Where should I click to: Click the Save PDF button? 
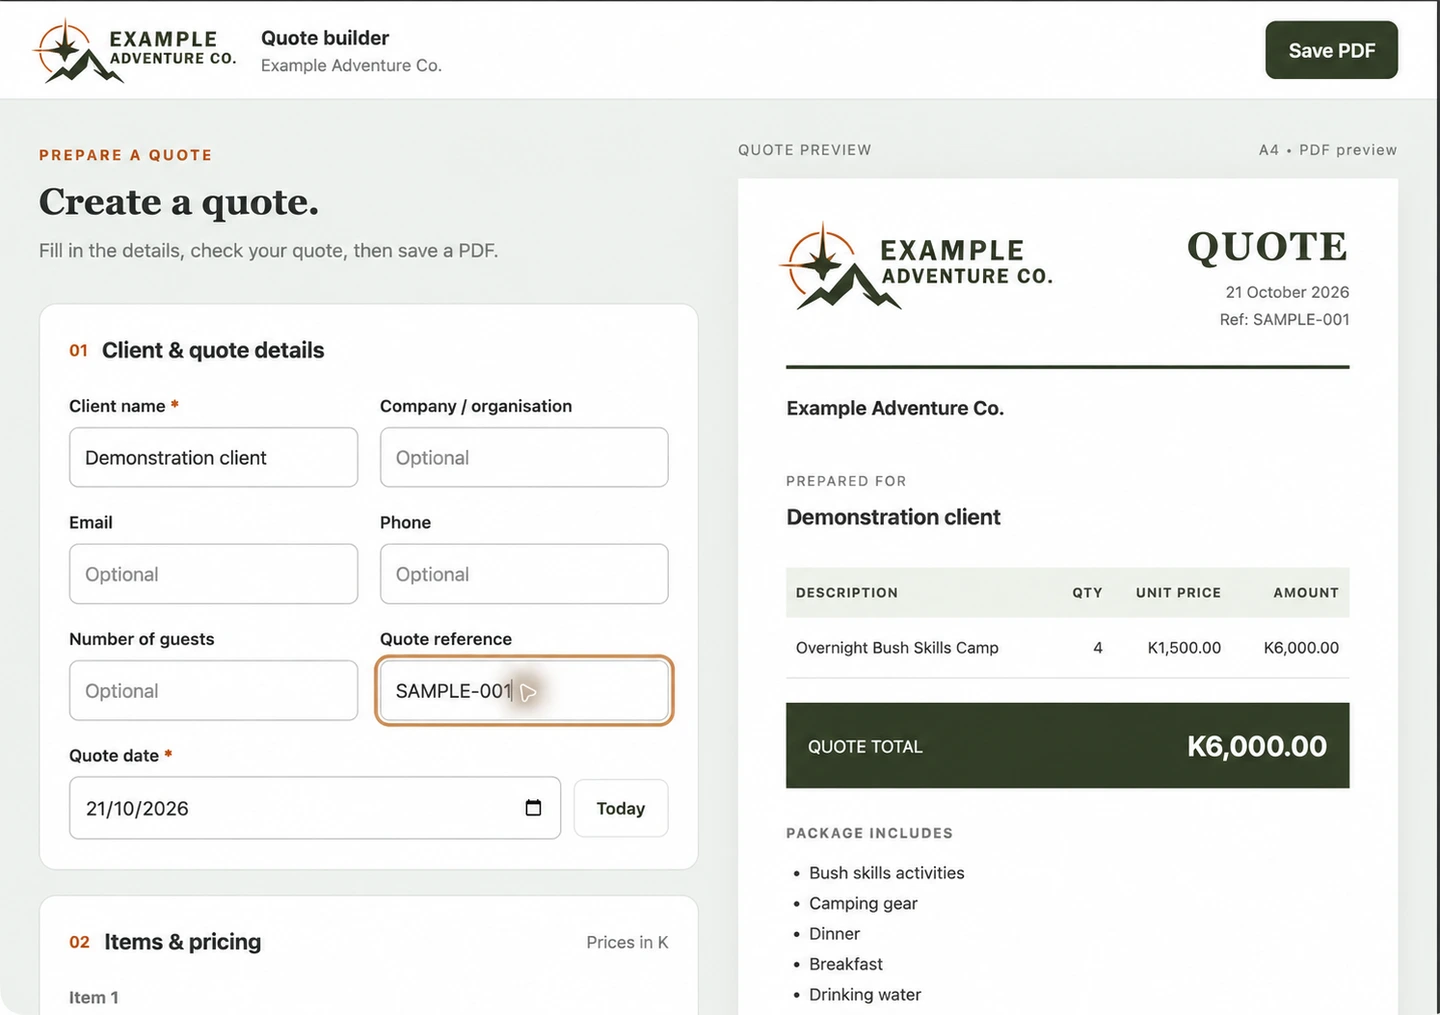pos(1331,50)
